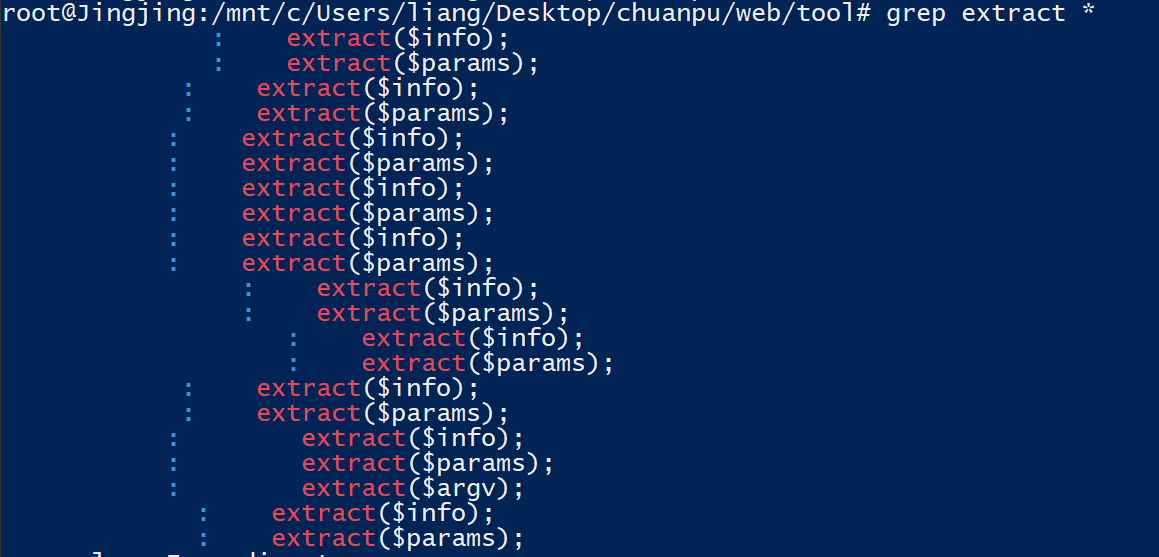1159x557 pixels.
Task: Click the root username in the prompt
Action: coord(32,13)
